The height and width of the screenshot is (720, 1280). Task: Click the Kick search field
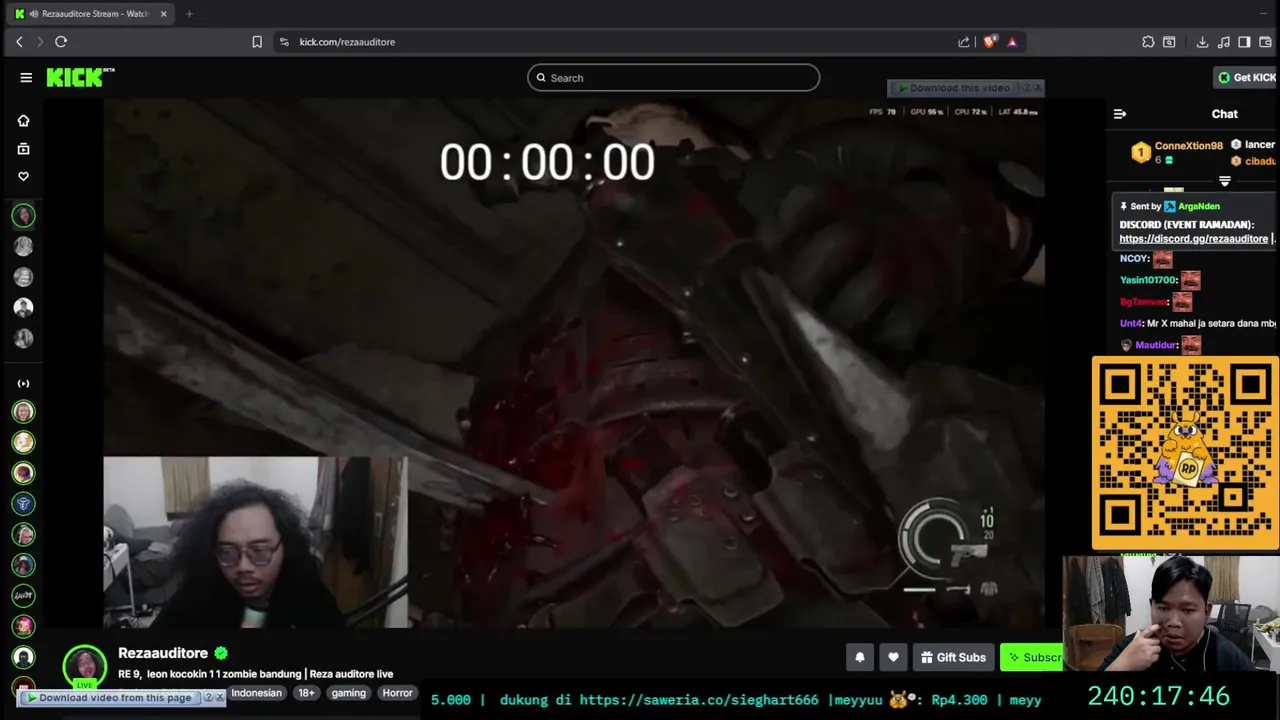(673, 78)
